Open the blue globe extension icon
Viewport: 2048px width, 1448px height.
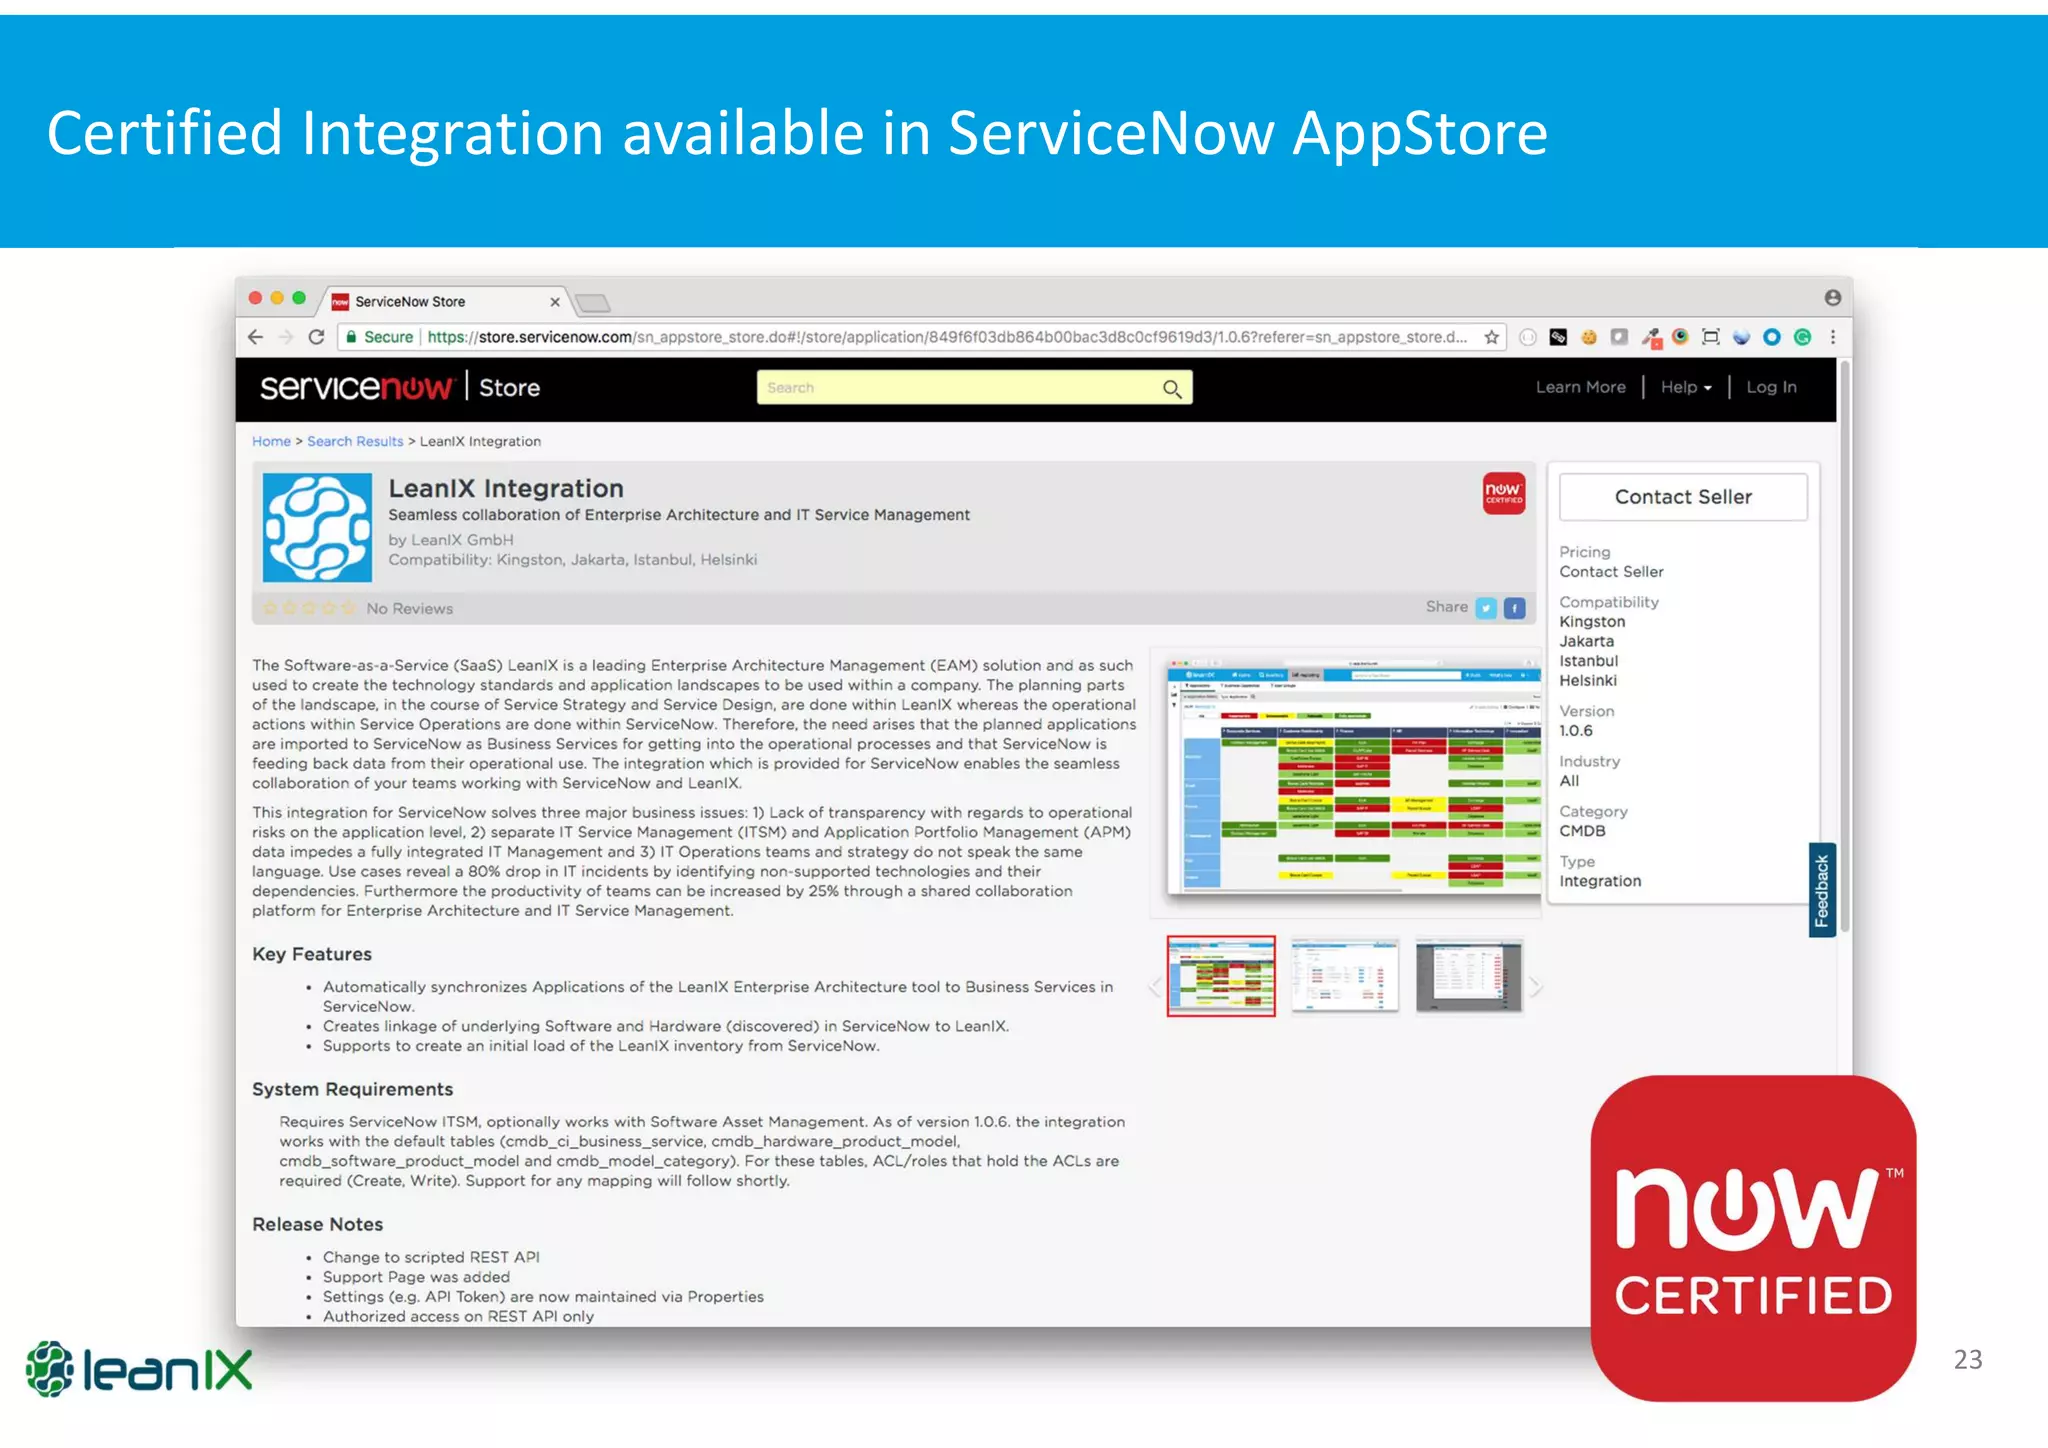click(1741, 337)
